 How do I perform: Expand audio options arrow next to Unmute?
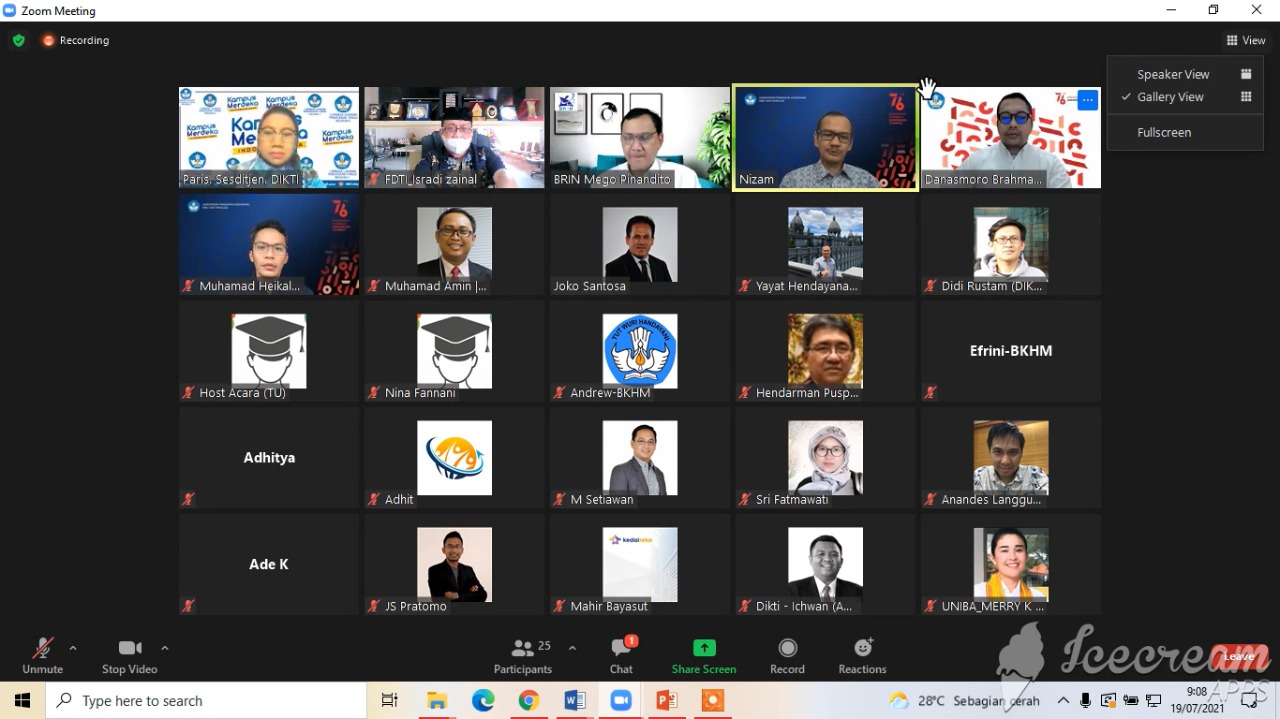point(73,648)
